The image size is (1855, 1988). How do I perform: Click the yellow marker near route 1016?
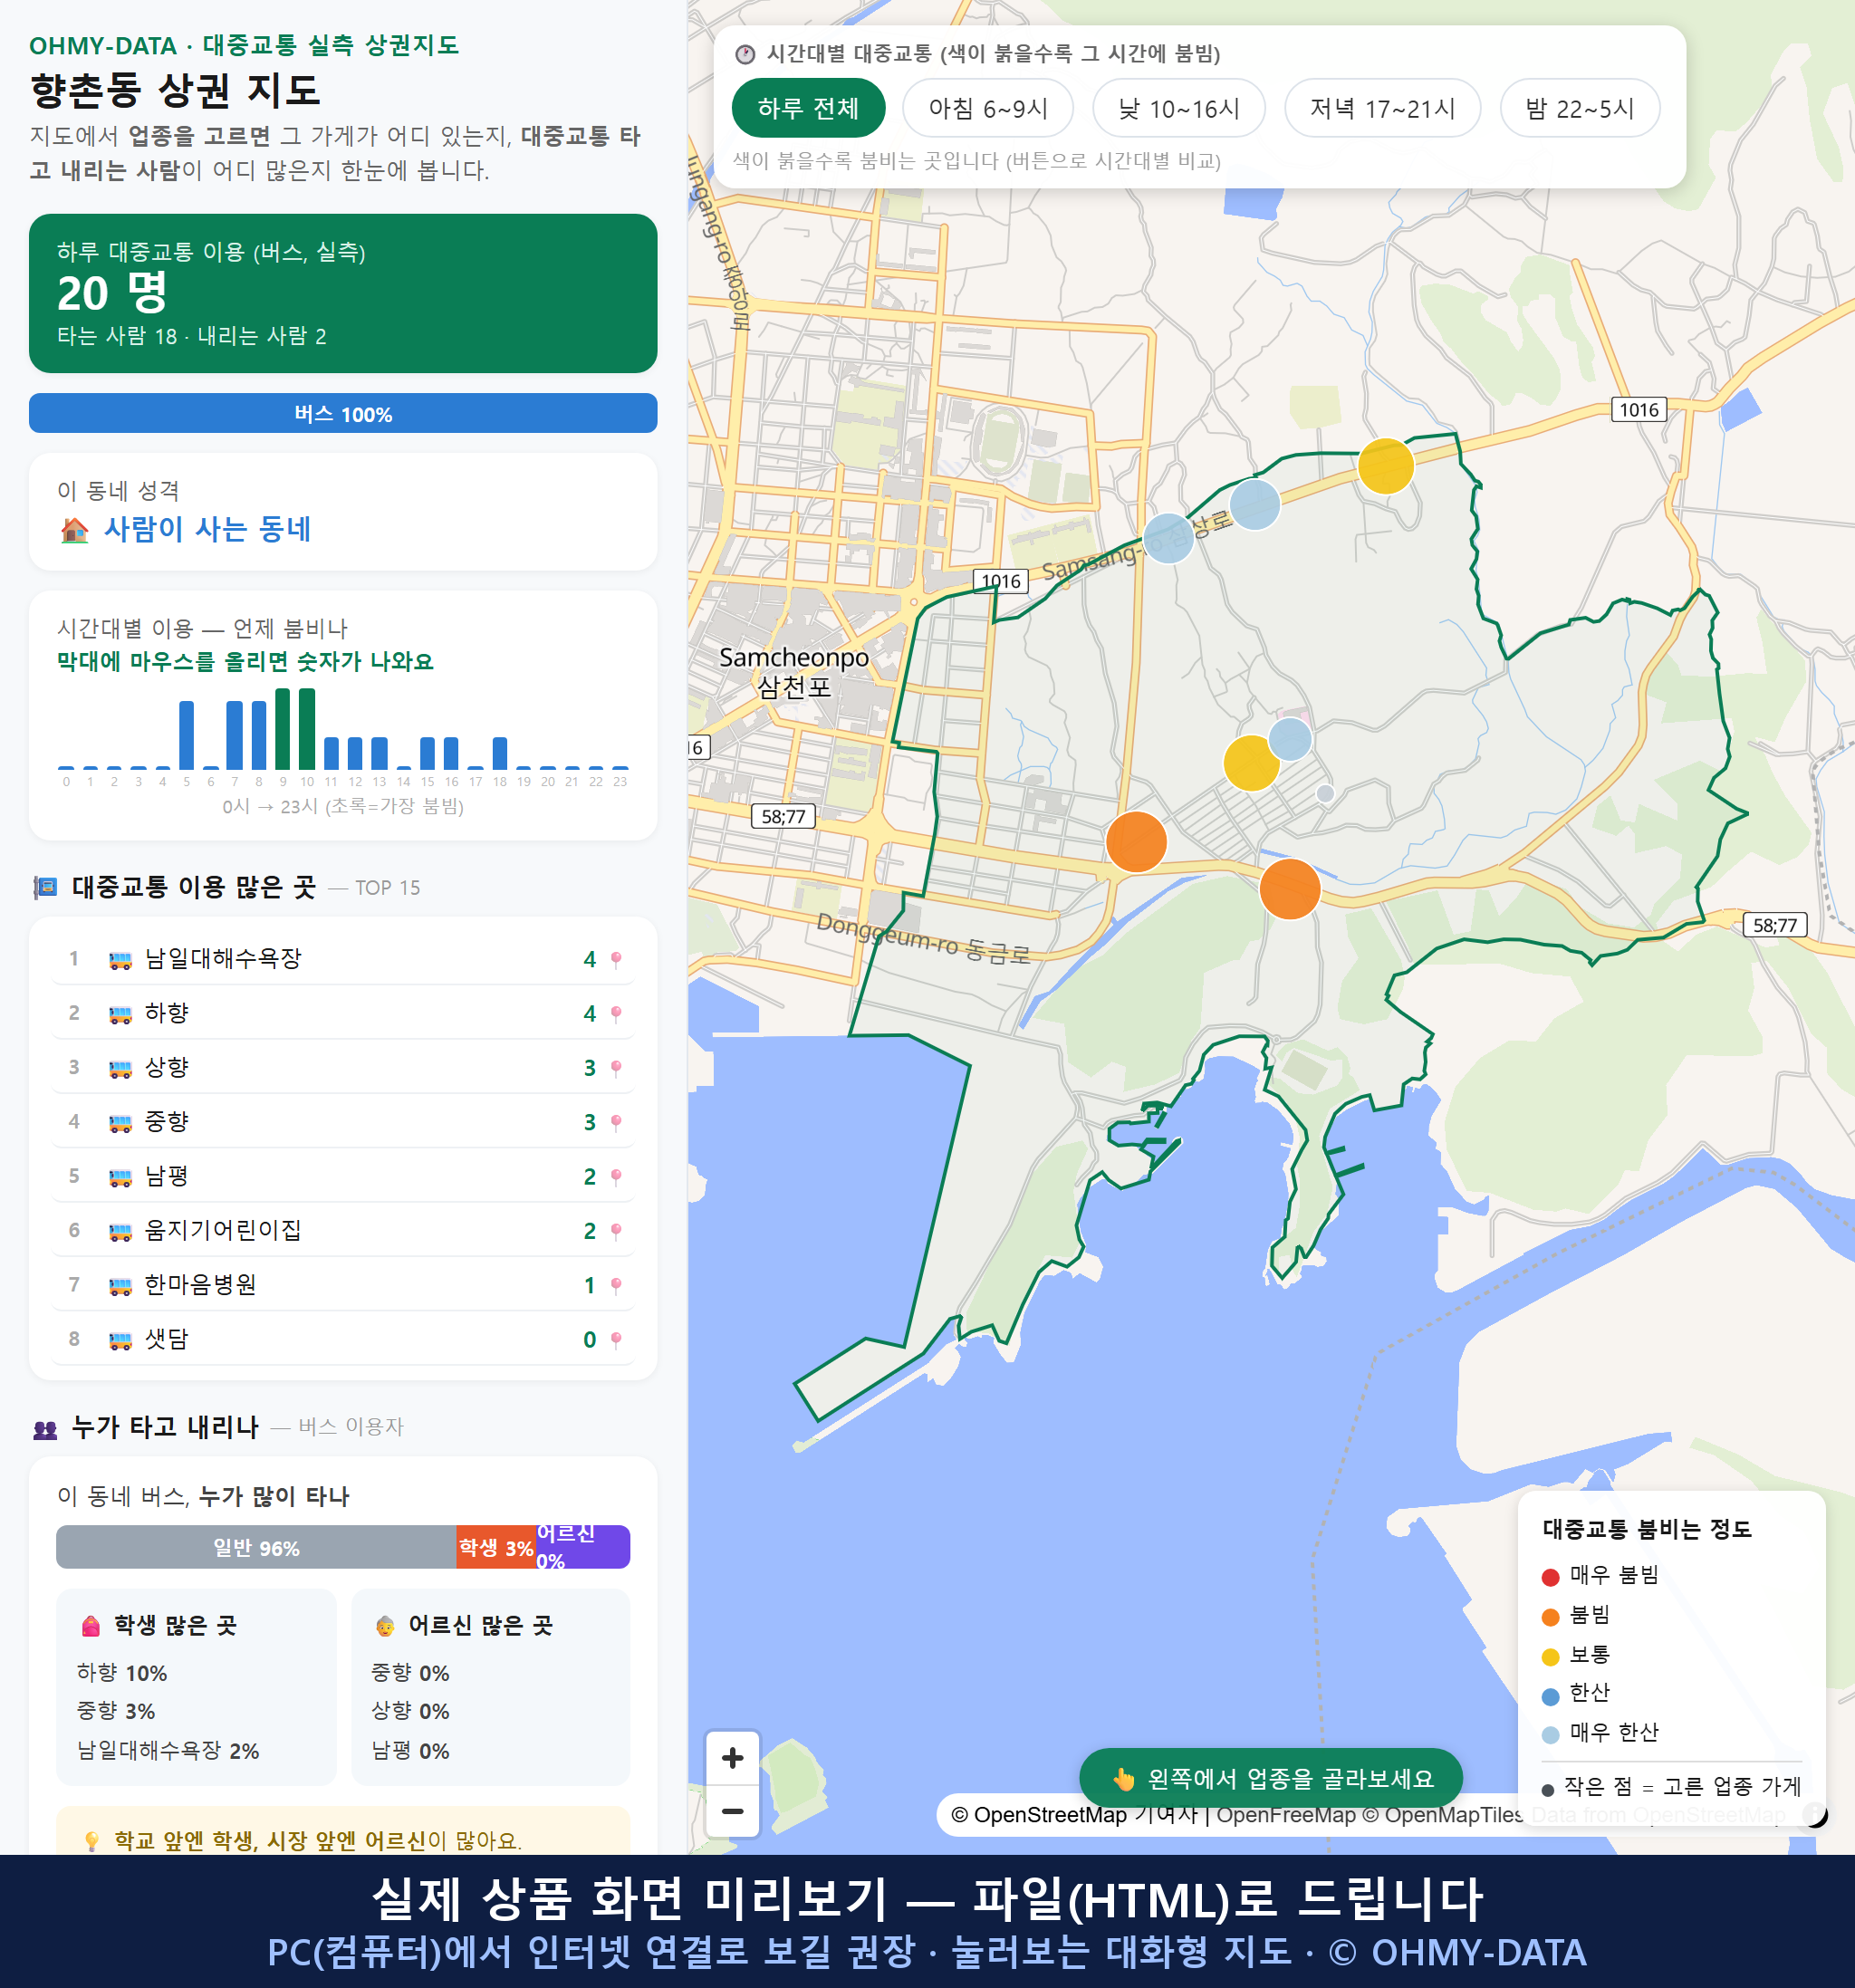click(1385, 466)
